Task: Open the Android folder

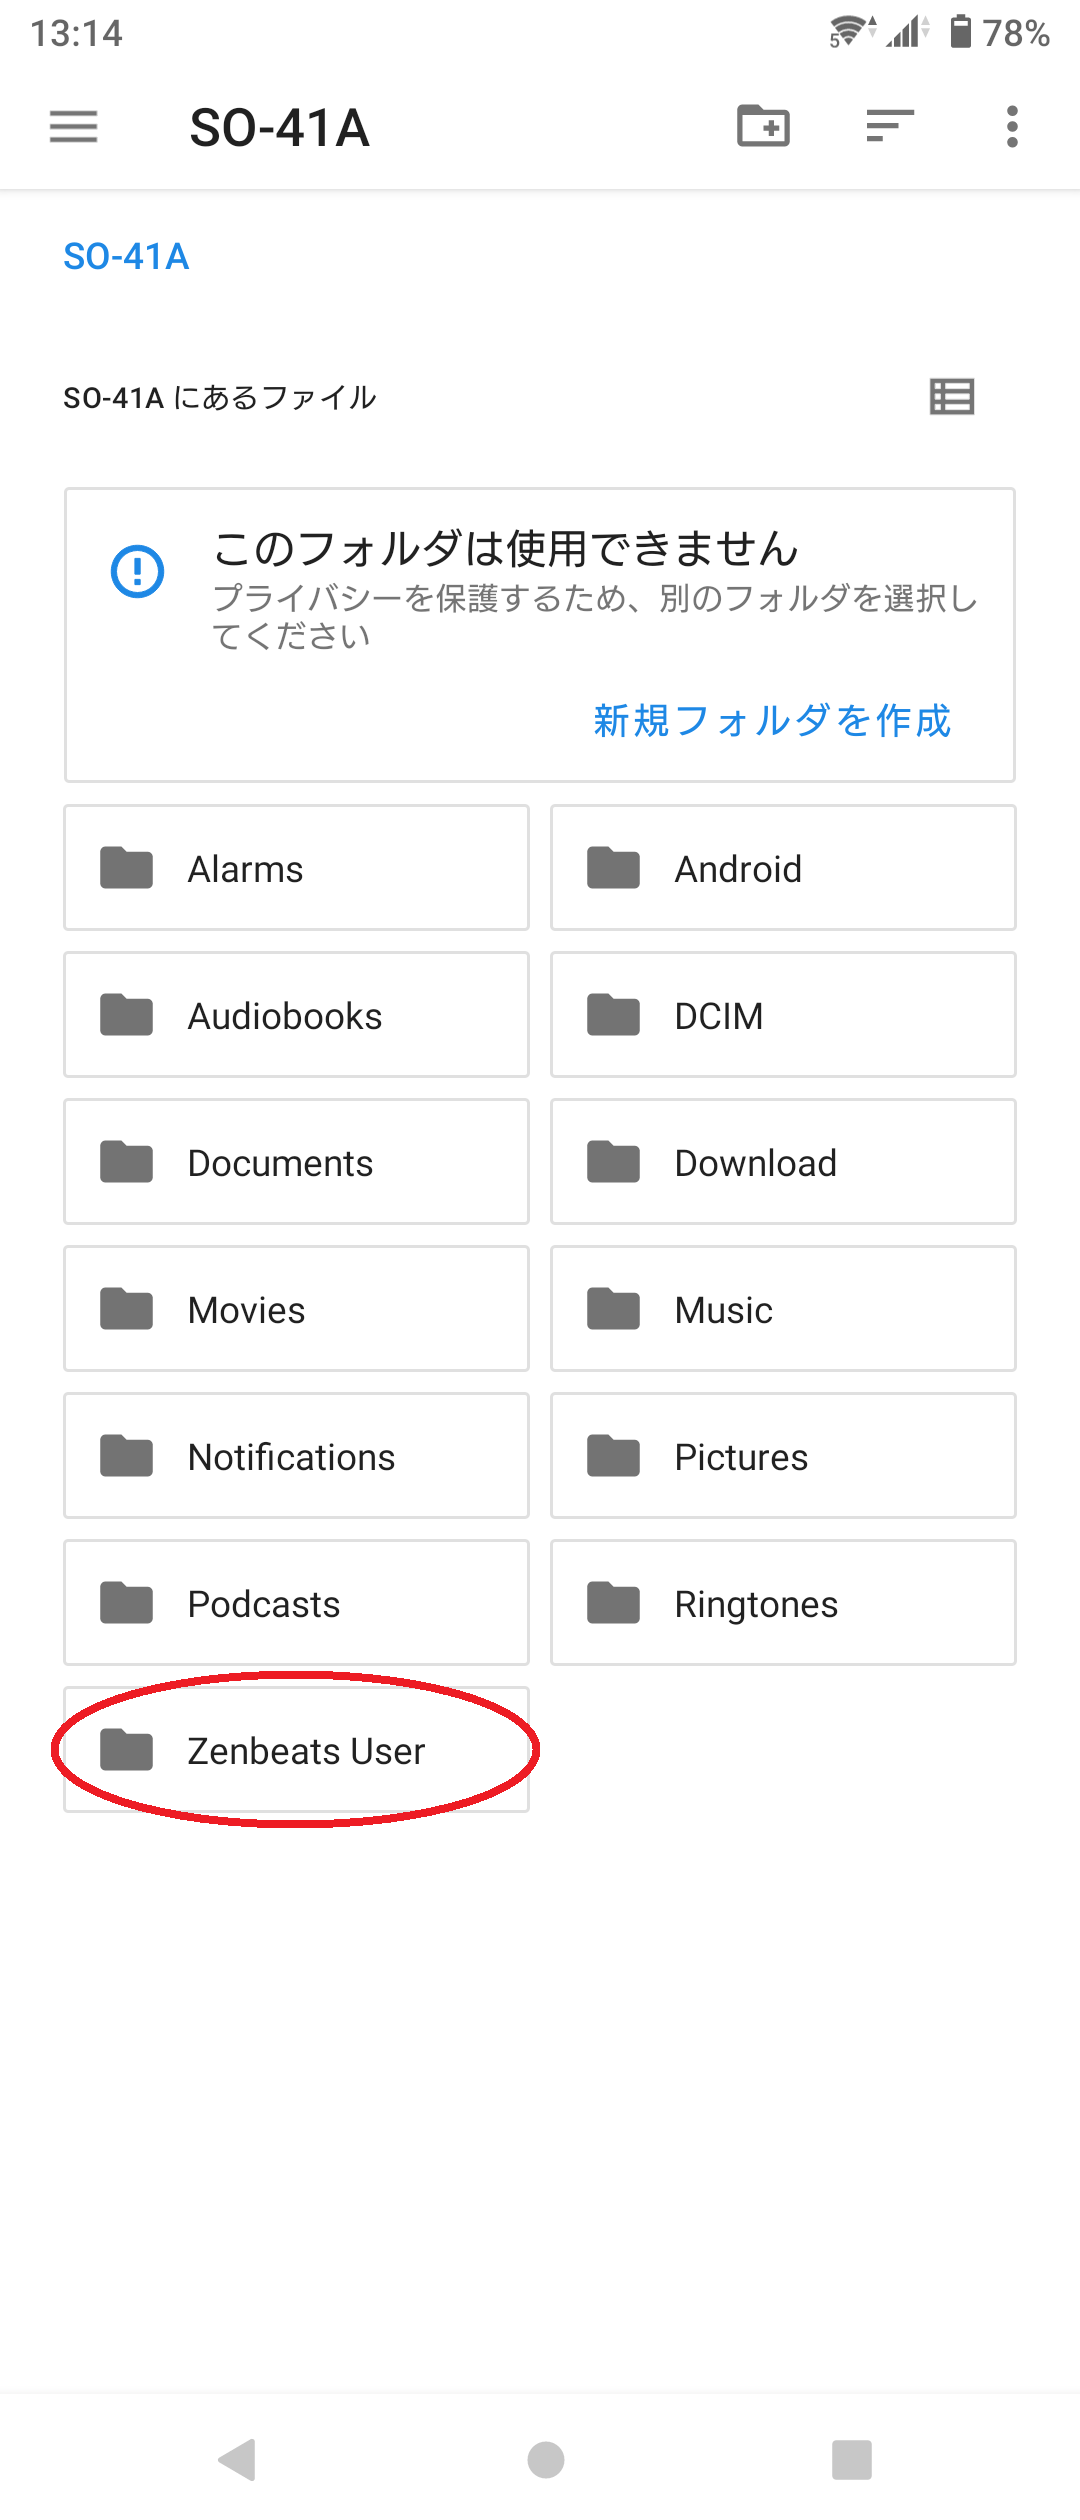Action: click(x=783, y=868)
